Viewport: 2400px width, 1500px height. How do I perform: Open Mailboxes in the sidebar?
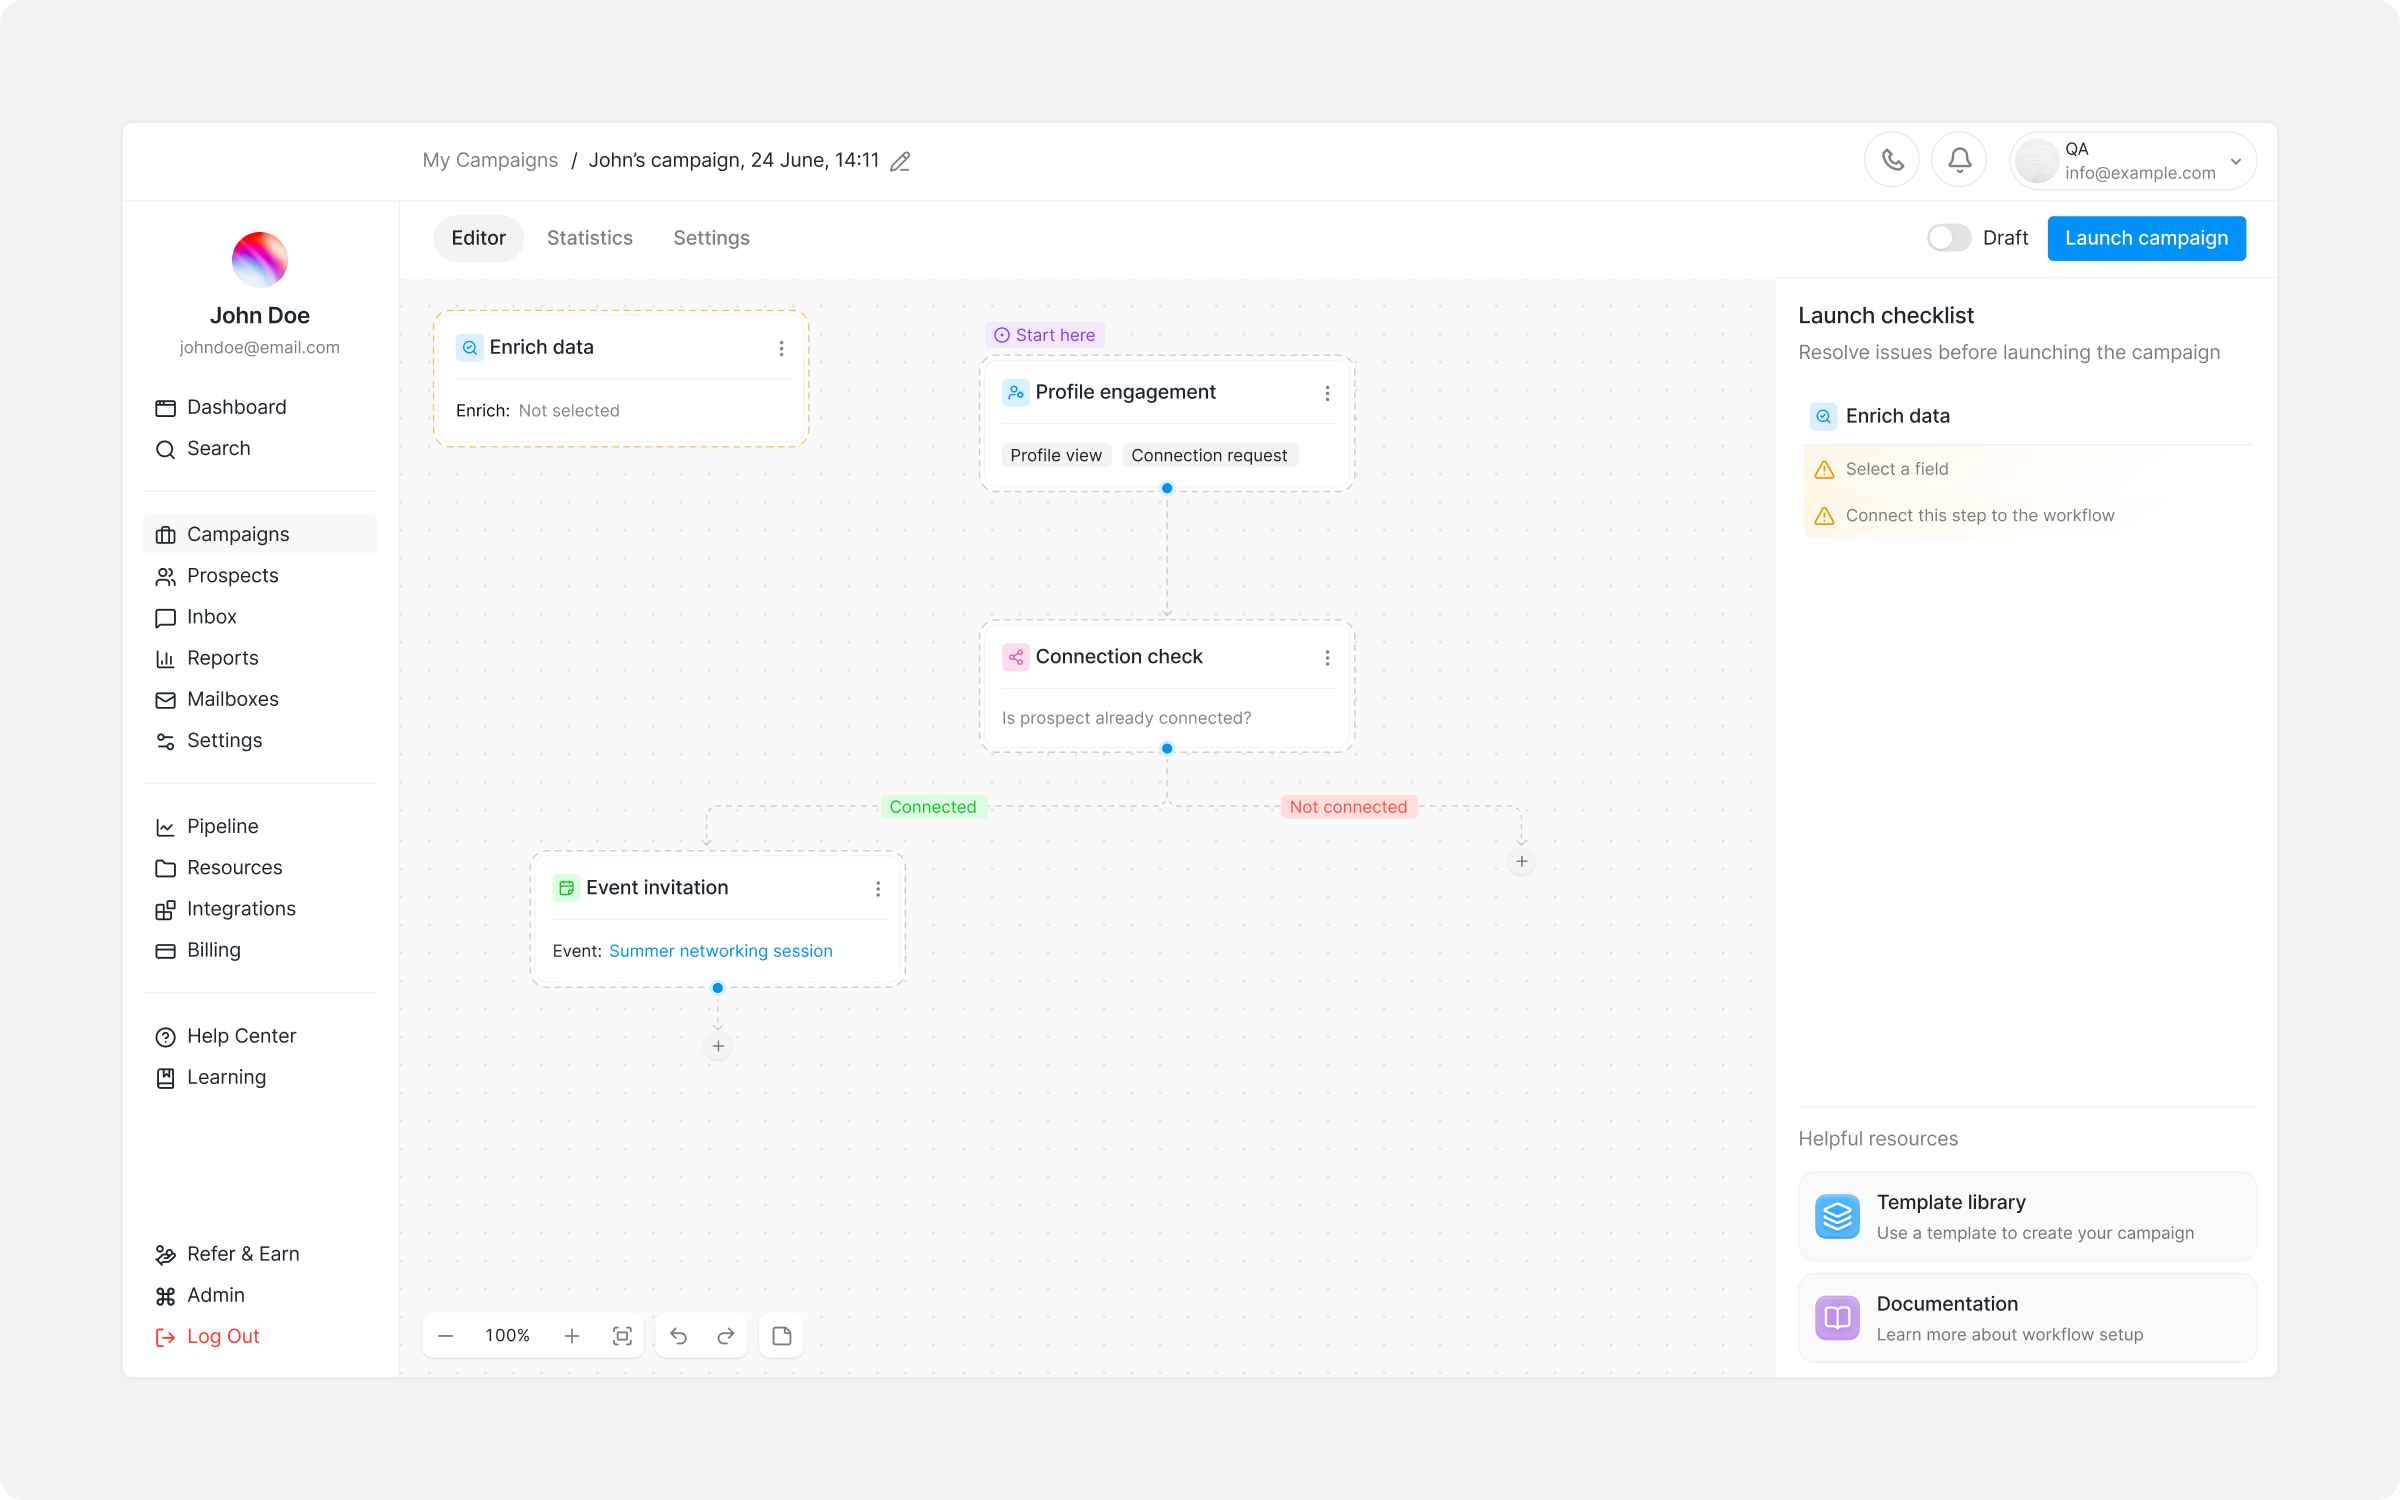click(260, 699)
